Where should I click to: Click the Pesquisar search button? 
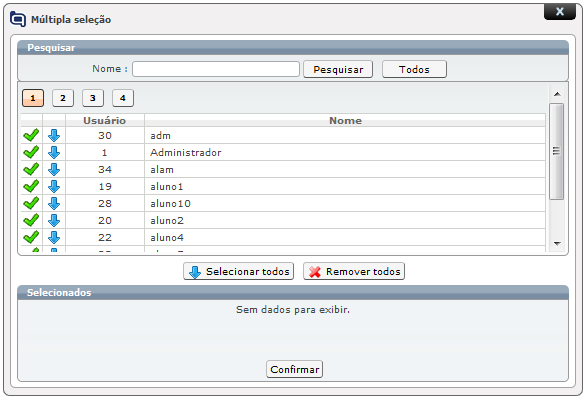[338, 70]
